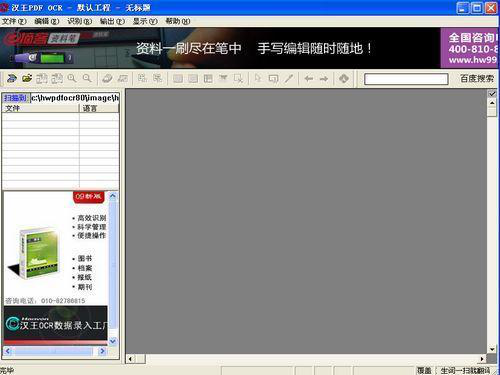Click the 期刊 bullet text

point(85,287)
